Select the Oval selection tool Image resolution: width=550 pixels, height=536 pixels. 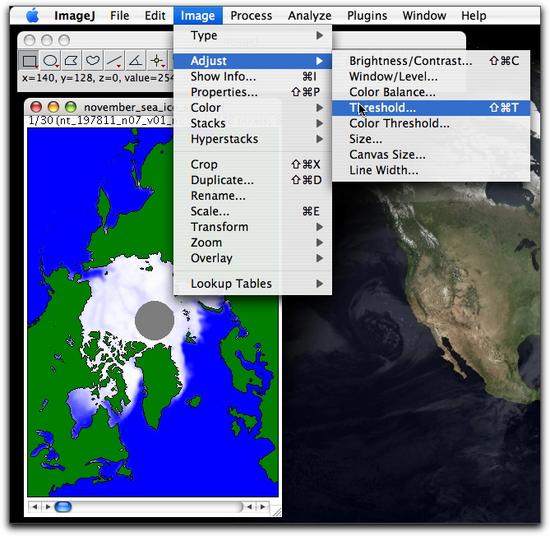(51, 61)
